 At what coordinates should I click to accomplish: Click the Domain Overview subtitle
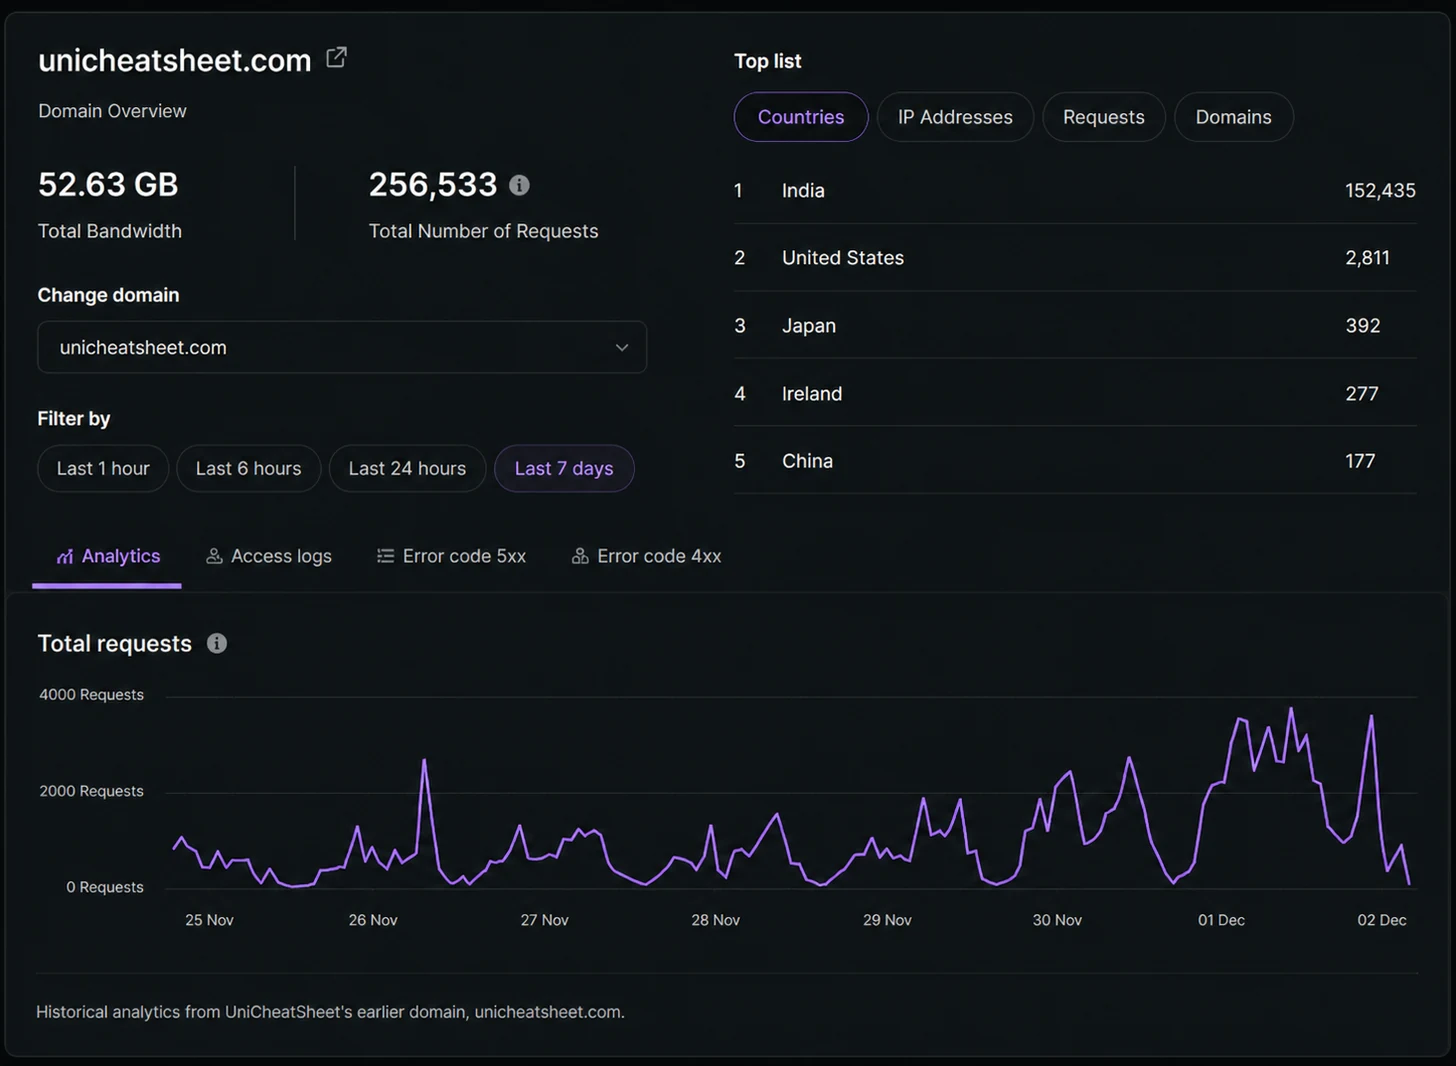(112, 111)
